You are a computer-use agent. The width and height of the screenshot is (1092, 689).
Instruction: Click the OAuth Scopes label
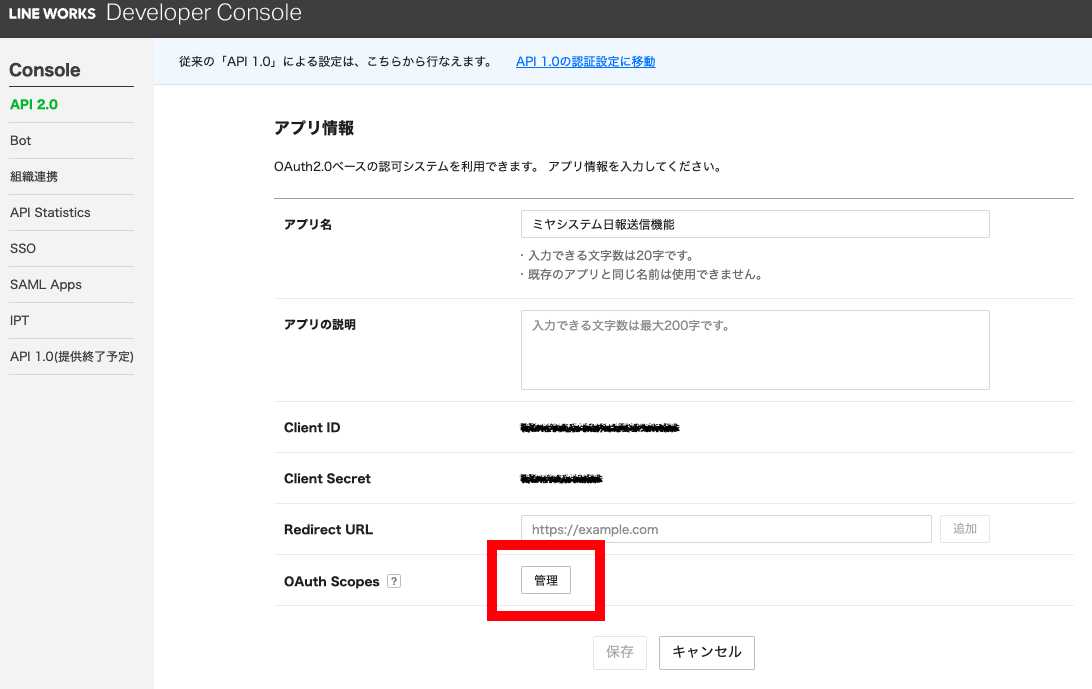332,582
